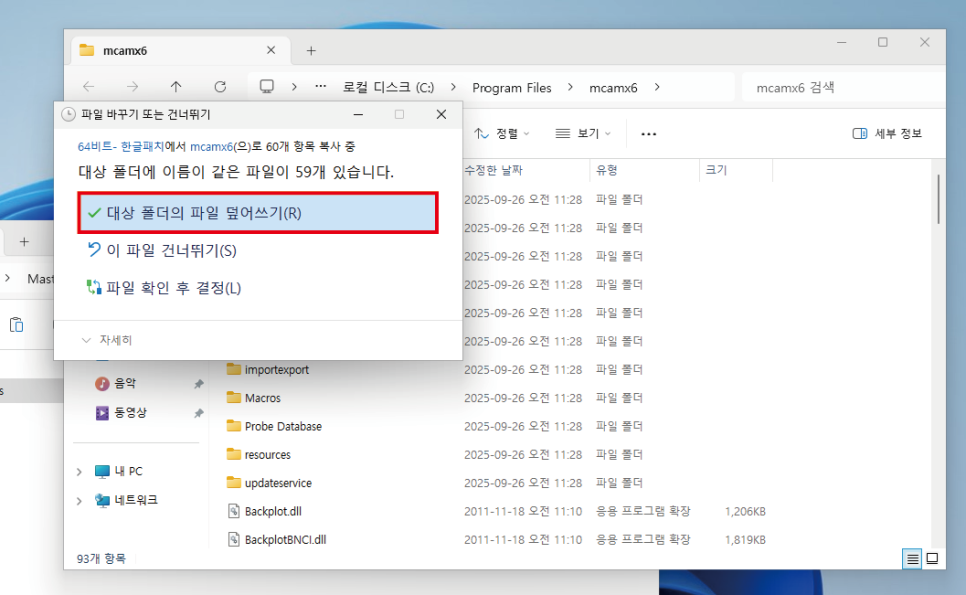966x595 pixels.
Task: Switch to large thumbnails view icon in status bar
Action: tap(932, 559)
